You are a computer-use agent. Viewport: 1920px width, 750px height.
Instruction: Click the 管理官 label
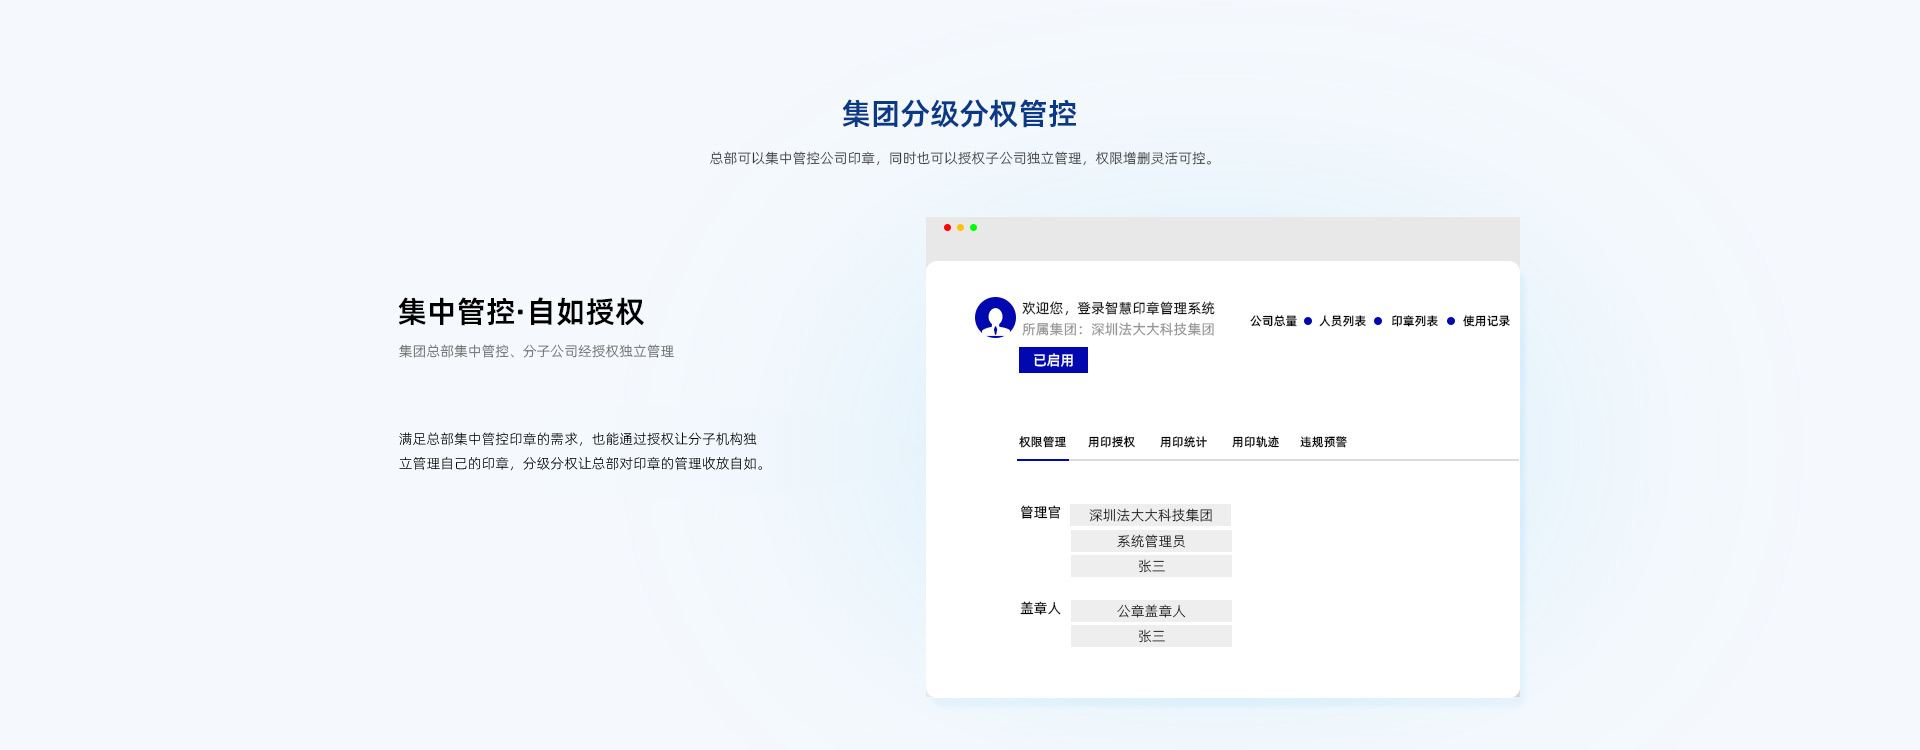click(x=1040, y=513)
